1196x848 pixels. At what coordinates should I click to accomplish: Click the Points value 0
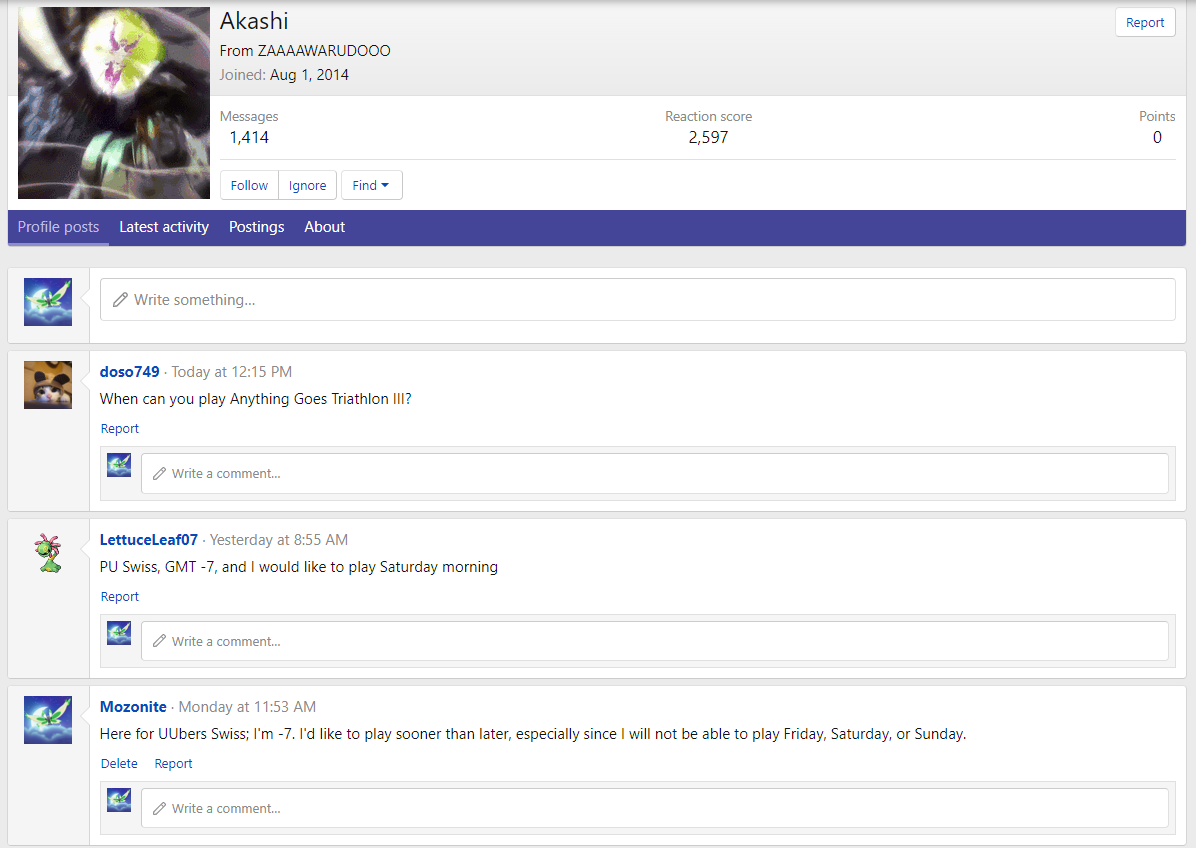[x=1157, y=137]
